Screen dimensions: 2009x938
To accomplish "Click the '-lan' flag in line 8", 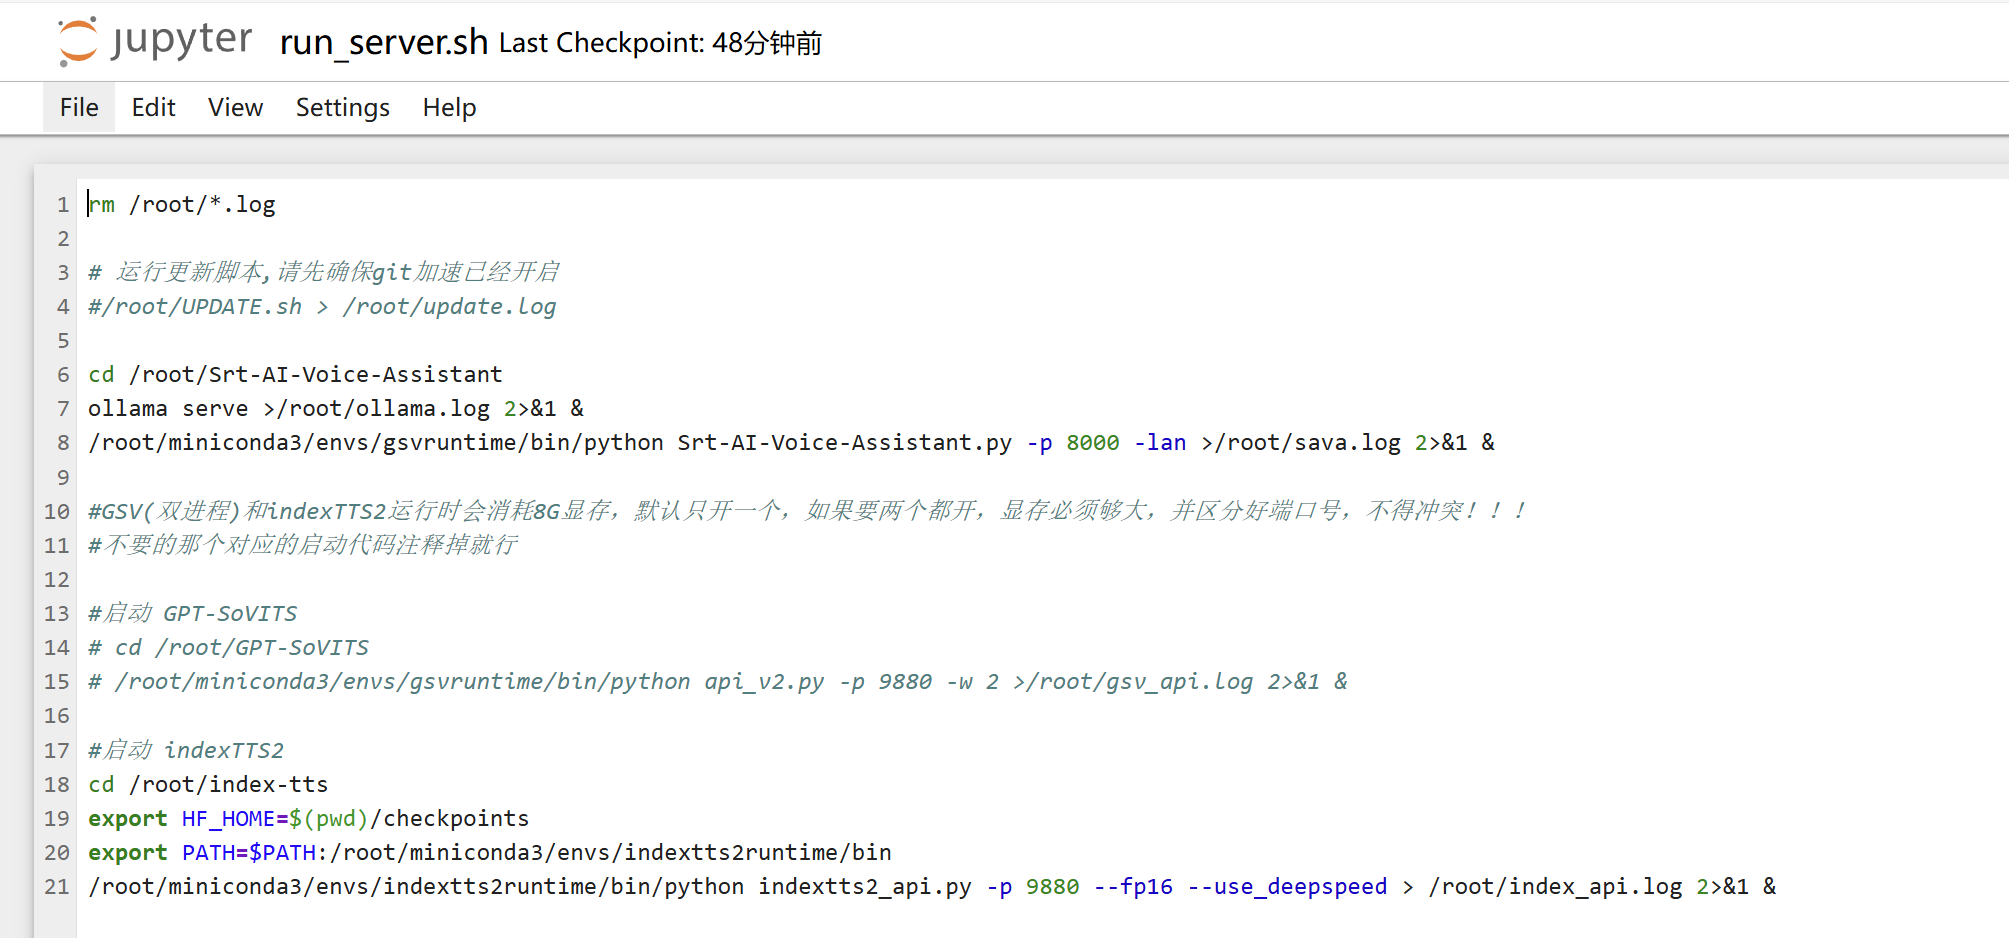I will tap(1160, 443).
